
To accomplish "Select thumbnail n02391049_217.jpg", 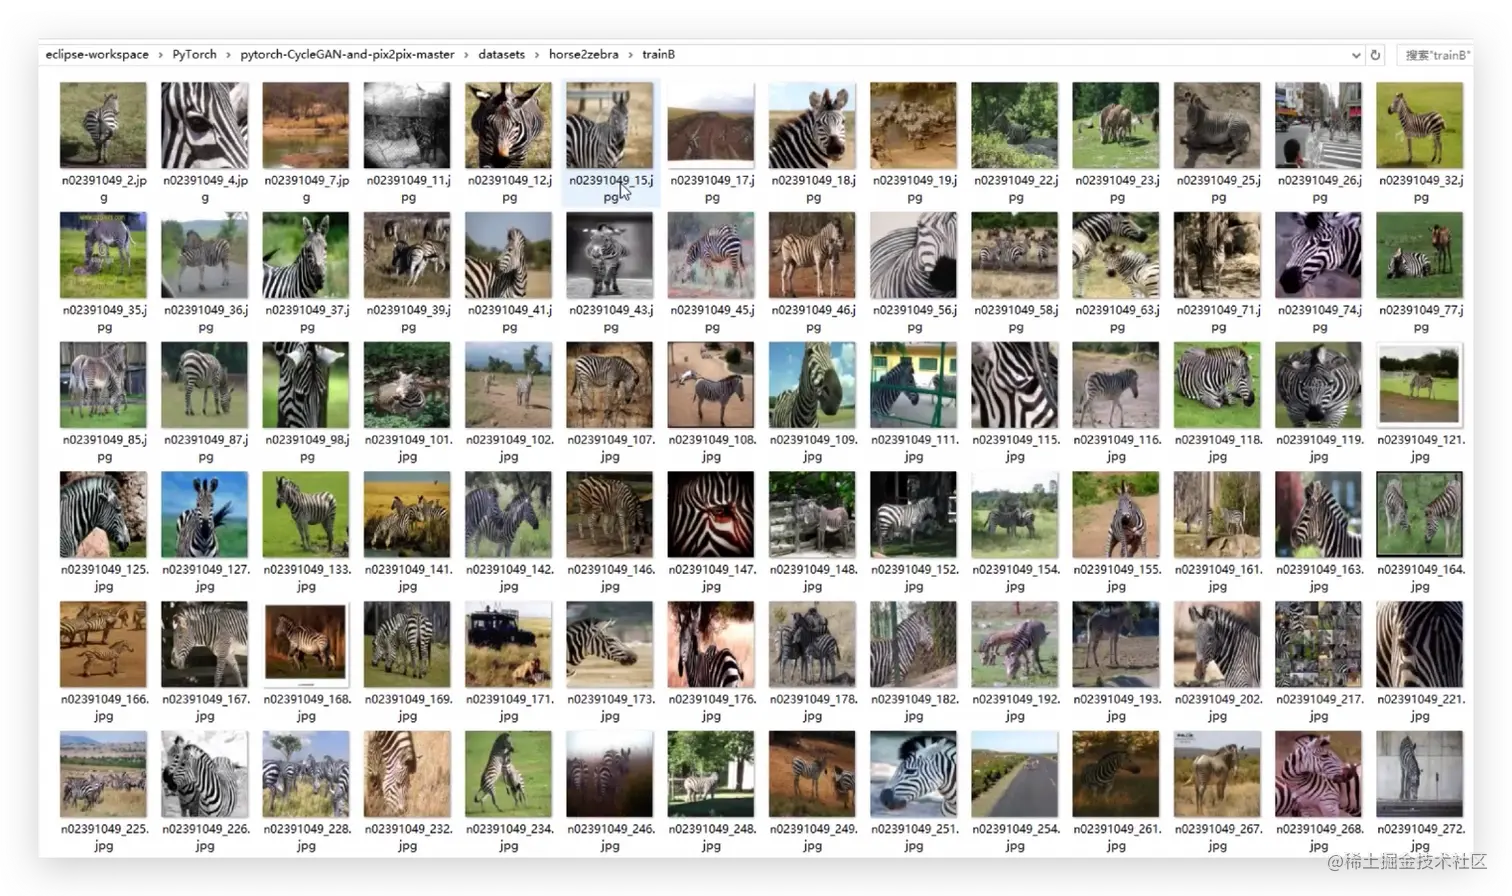I will click(1319, 644).
